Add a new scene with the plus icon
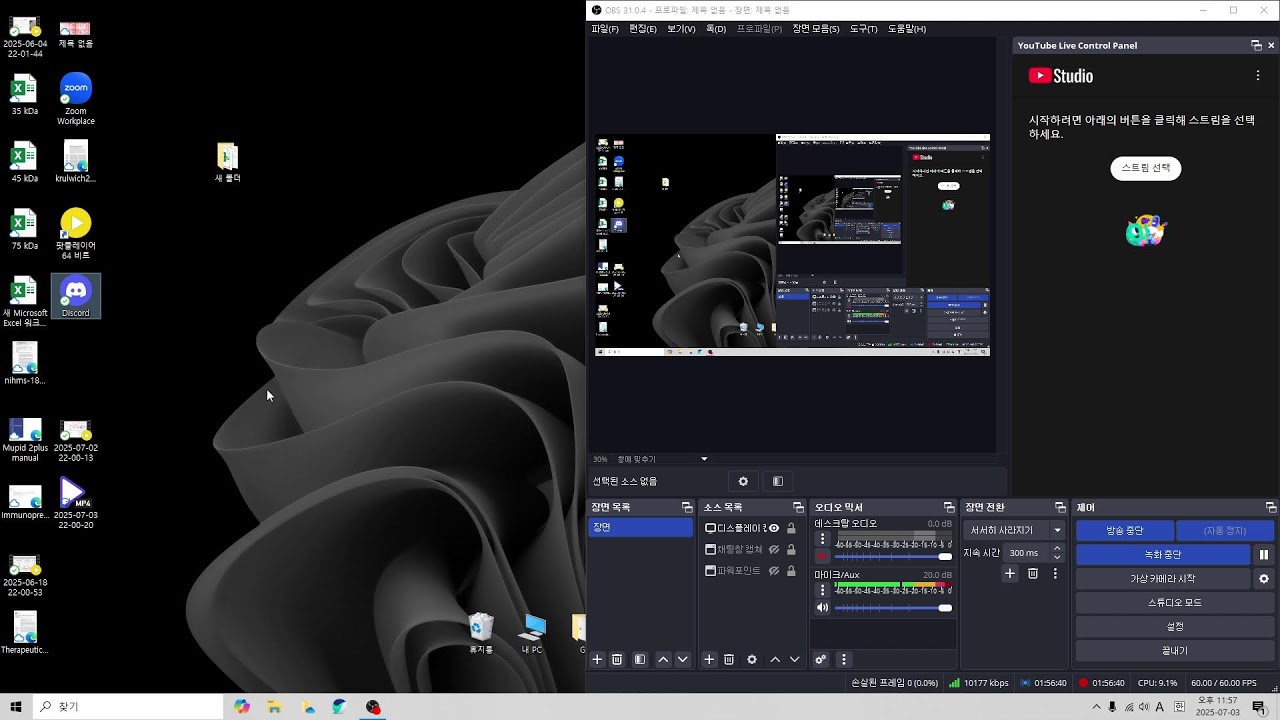Screen dimensions: 1280x720 coord(597,660)
